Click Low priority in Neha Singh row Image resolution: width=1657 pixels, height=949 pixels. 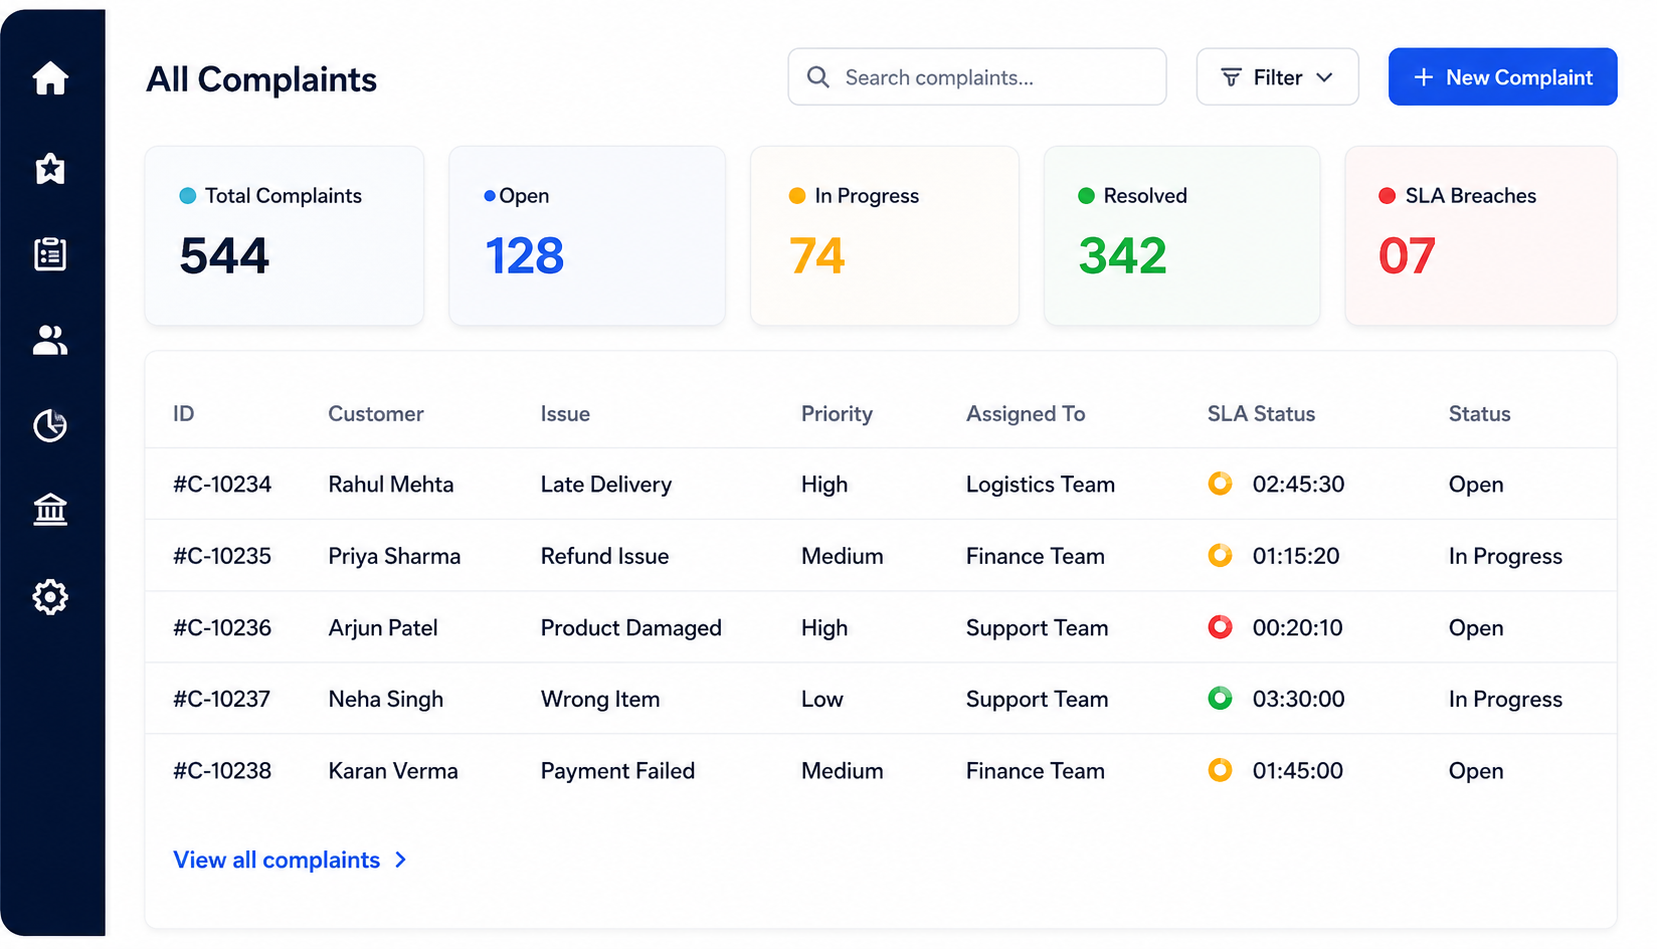822,699
